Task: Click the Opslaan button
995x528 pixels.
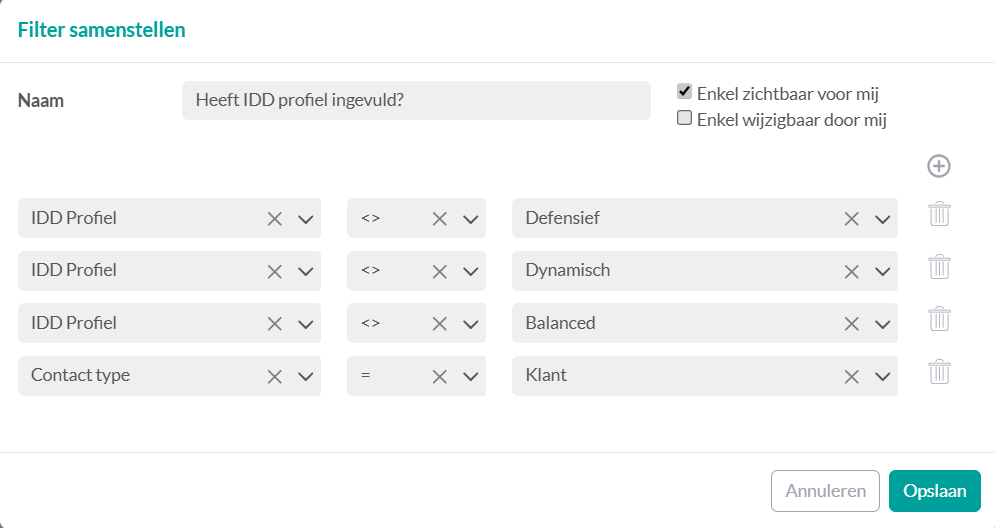Action: tap(934, 491)
